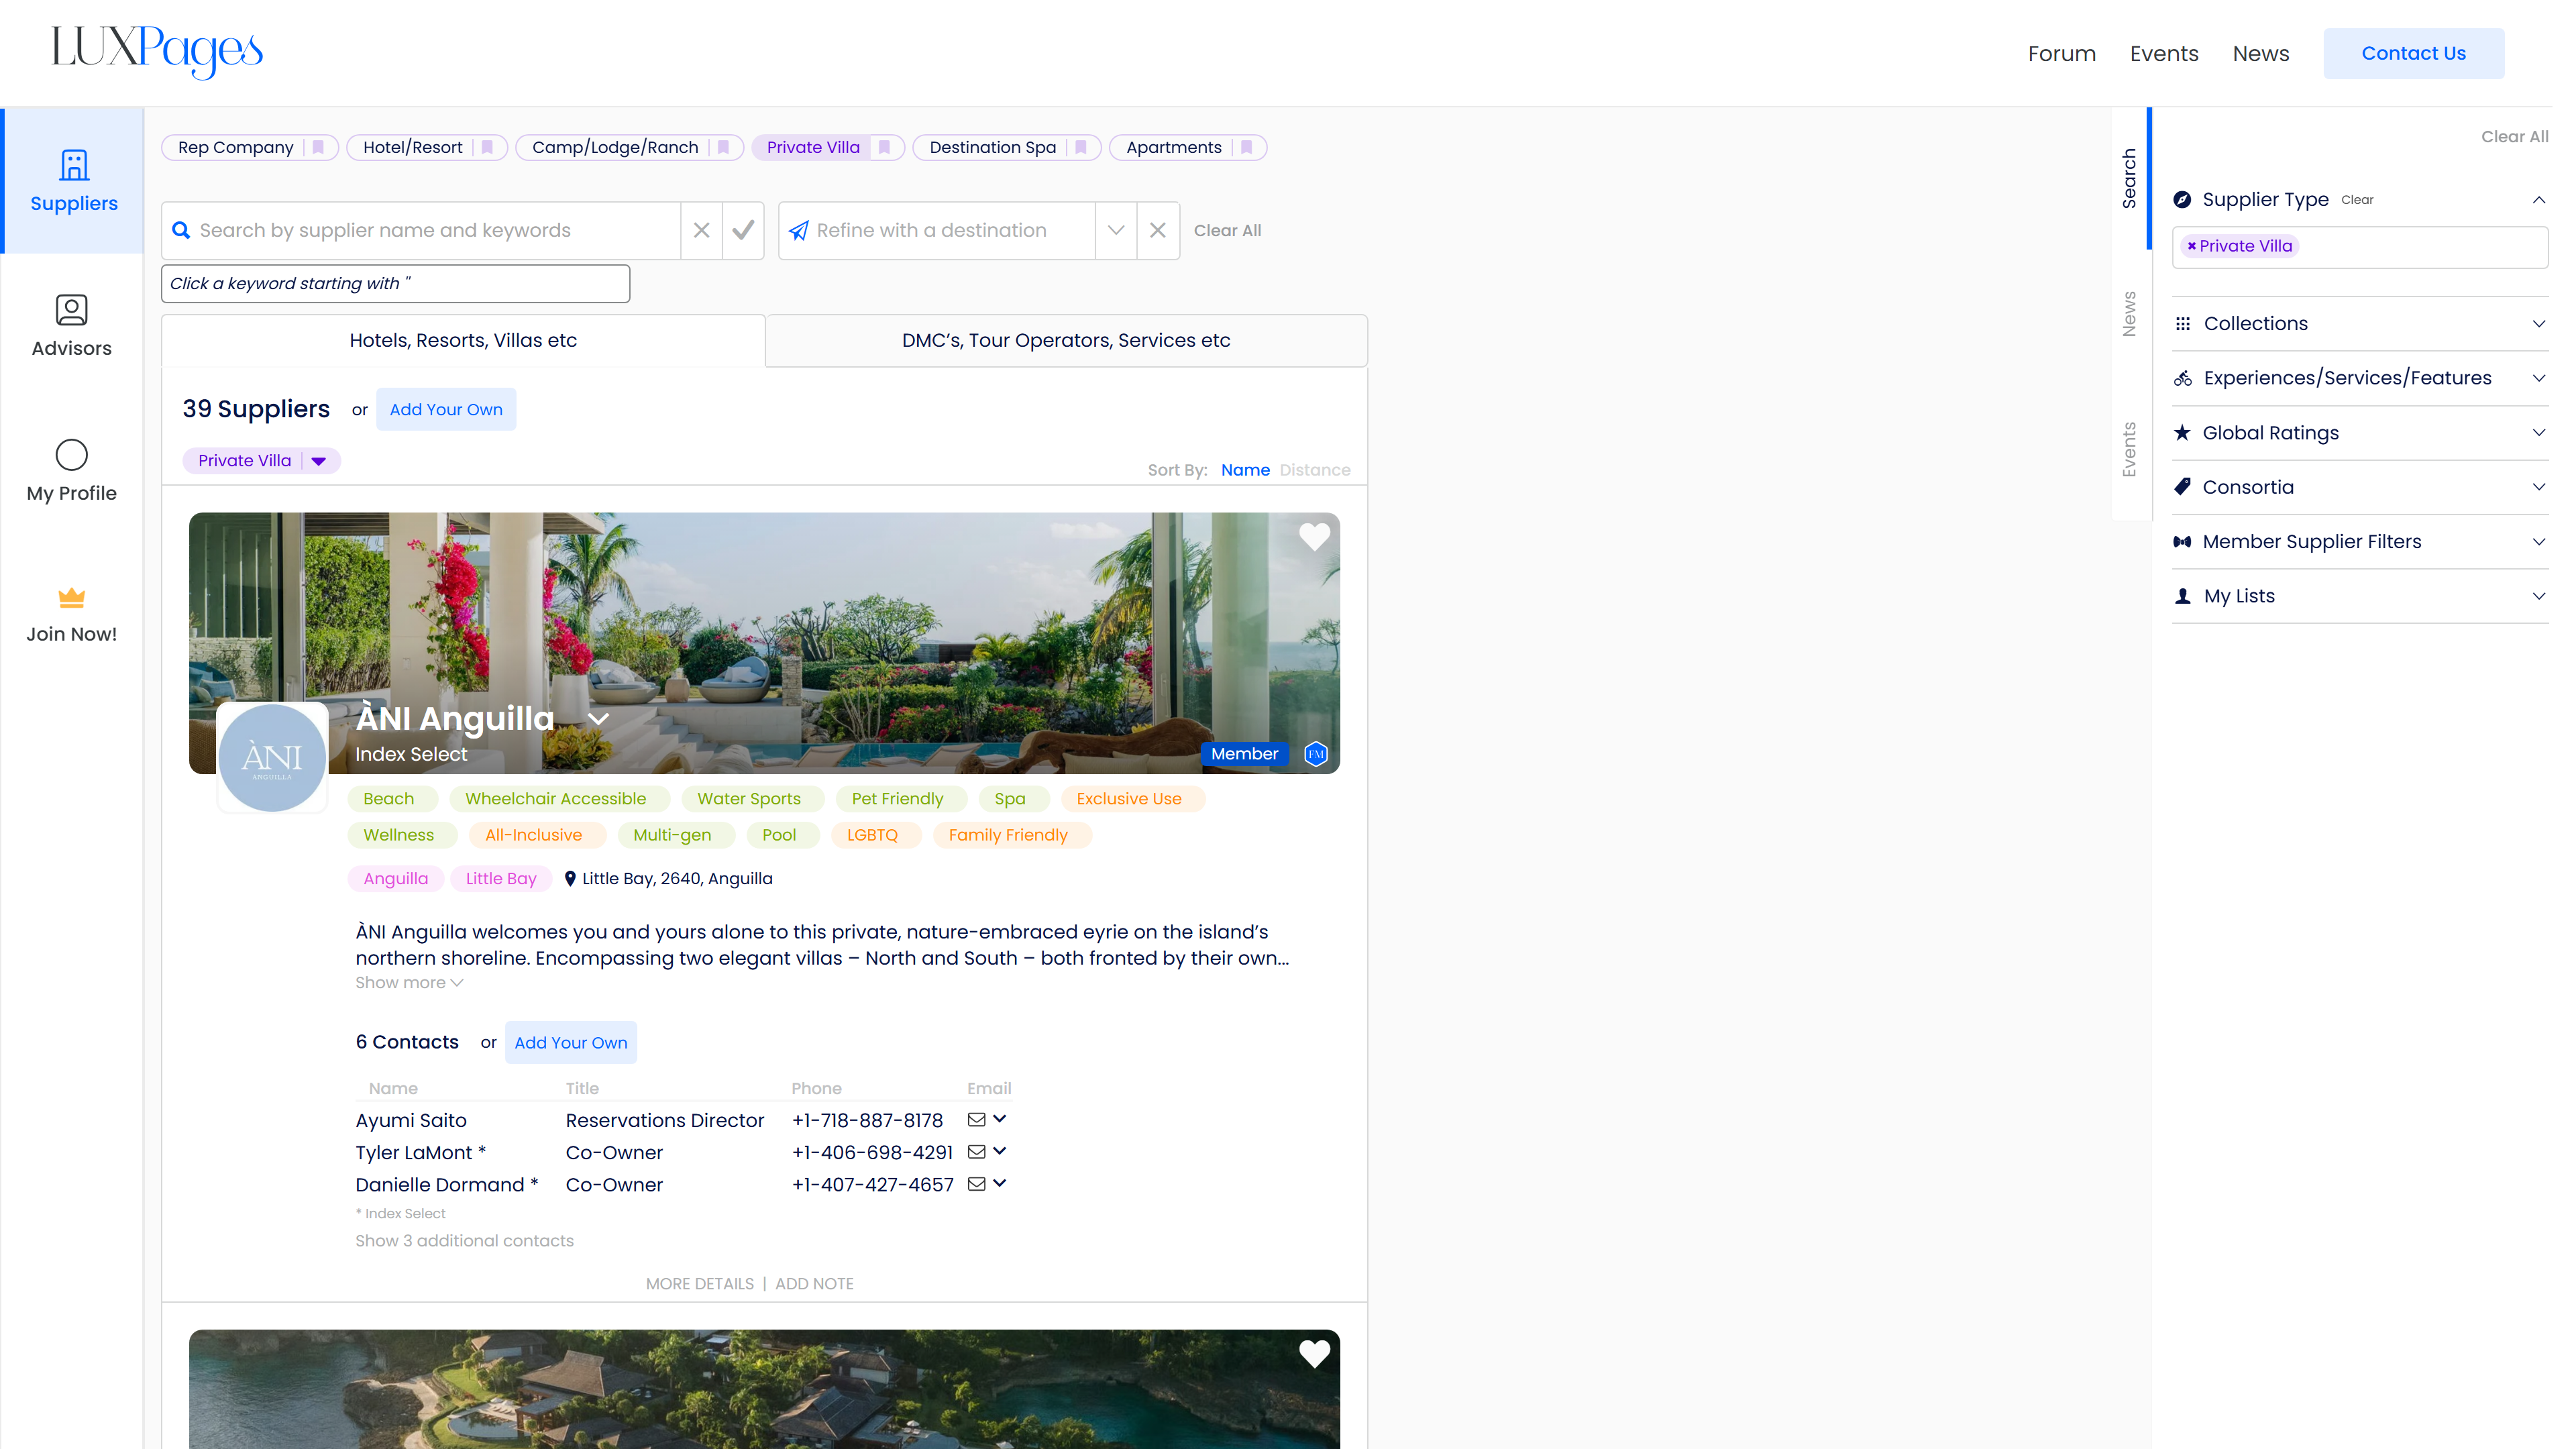Toggle the Rep Company filter chip
This screenshot has height=1449, width=2576.
[x=235, y=147]
